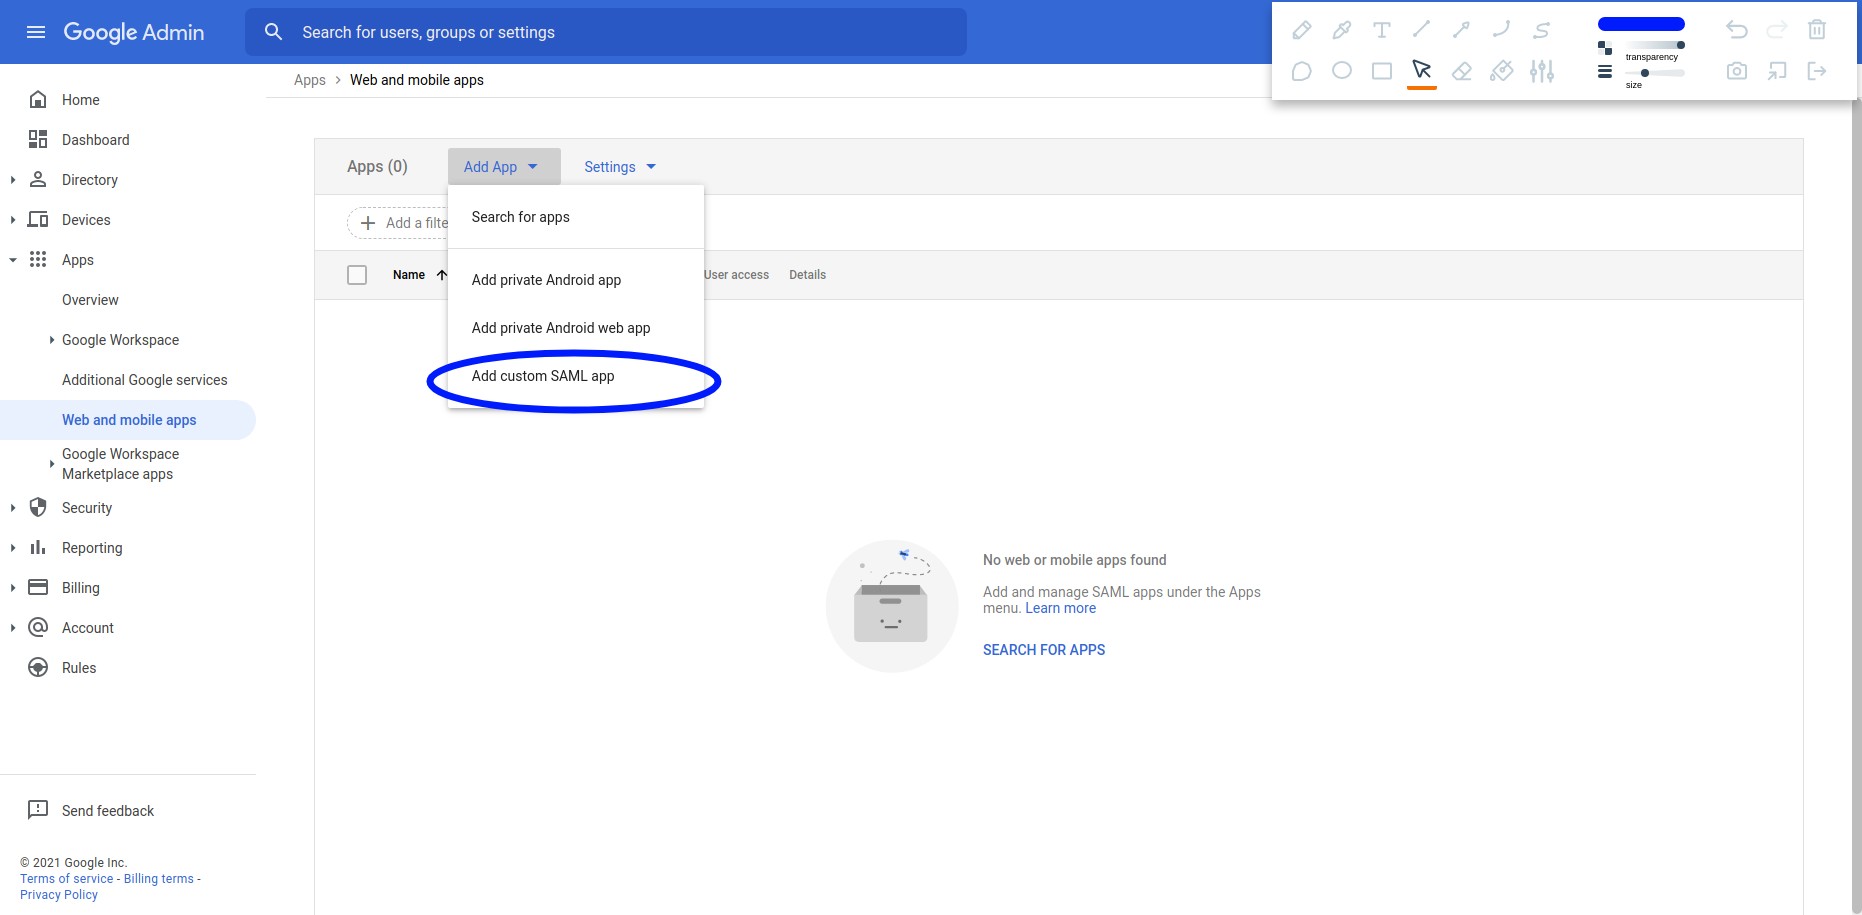
Task: Open Terms of service link
Action: pyautogui.click(x=66, y=879)
